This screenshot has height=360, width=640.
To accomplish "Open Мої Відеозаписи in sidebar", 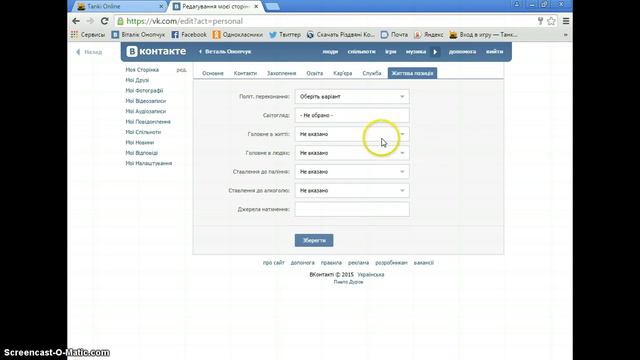I will click(x=146, y=101).
